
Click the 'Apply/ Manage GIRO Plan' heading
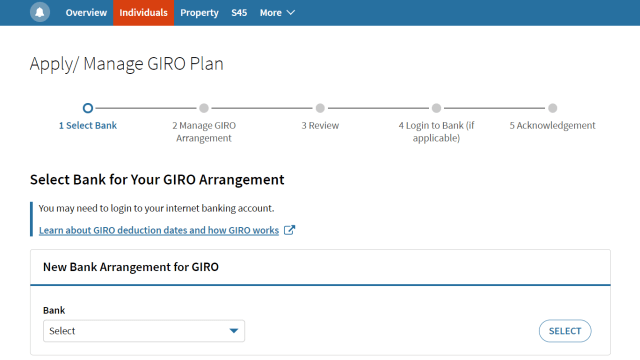coord(127,64)
